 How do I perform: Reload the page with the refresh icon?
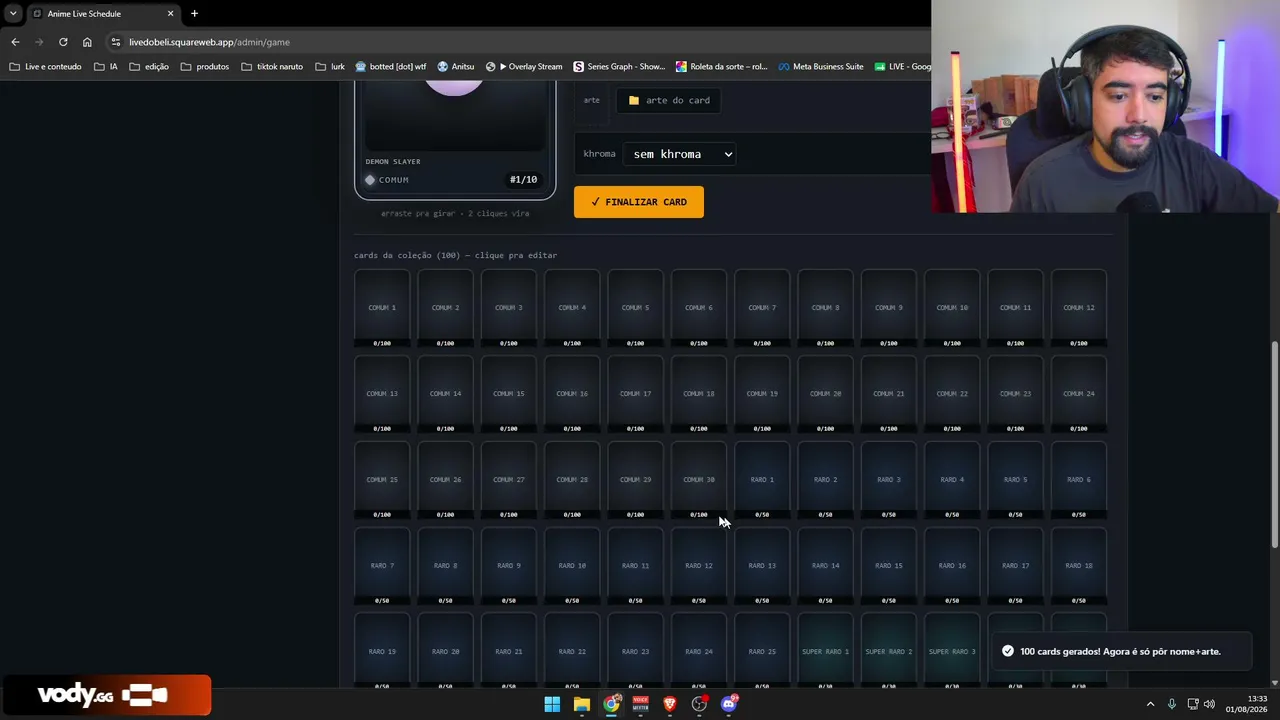click(x=63, y=42)
